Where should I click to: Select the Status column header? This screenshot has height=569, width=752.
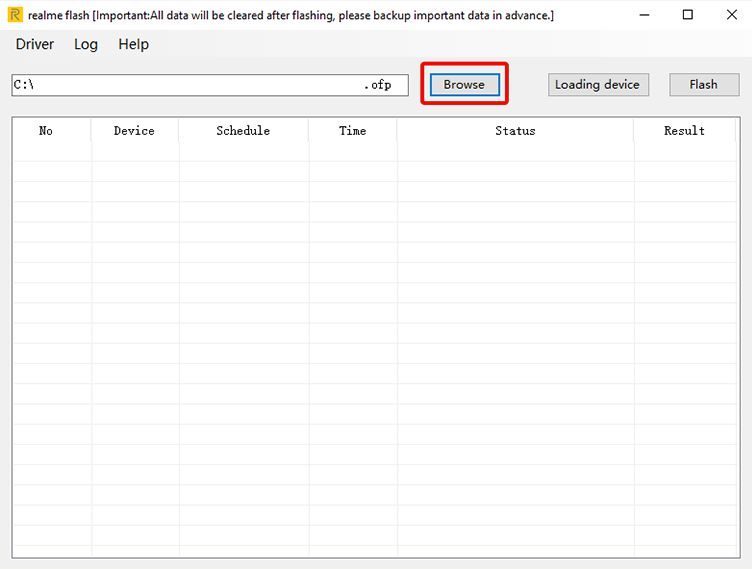[x=515, y=131]
